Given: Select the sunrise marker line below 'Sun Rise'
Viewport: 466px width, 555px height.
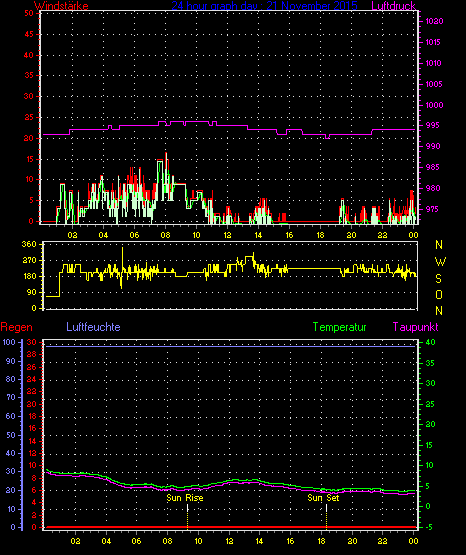Looking at the screenshot, I should [x=188, y=517].
